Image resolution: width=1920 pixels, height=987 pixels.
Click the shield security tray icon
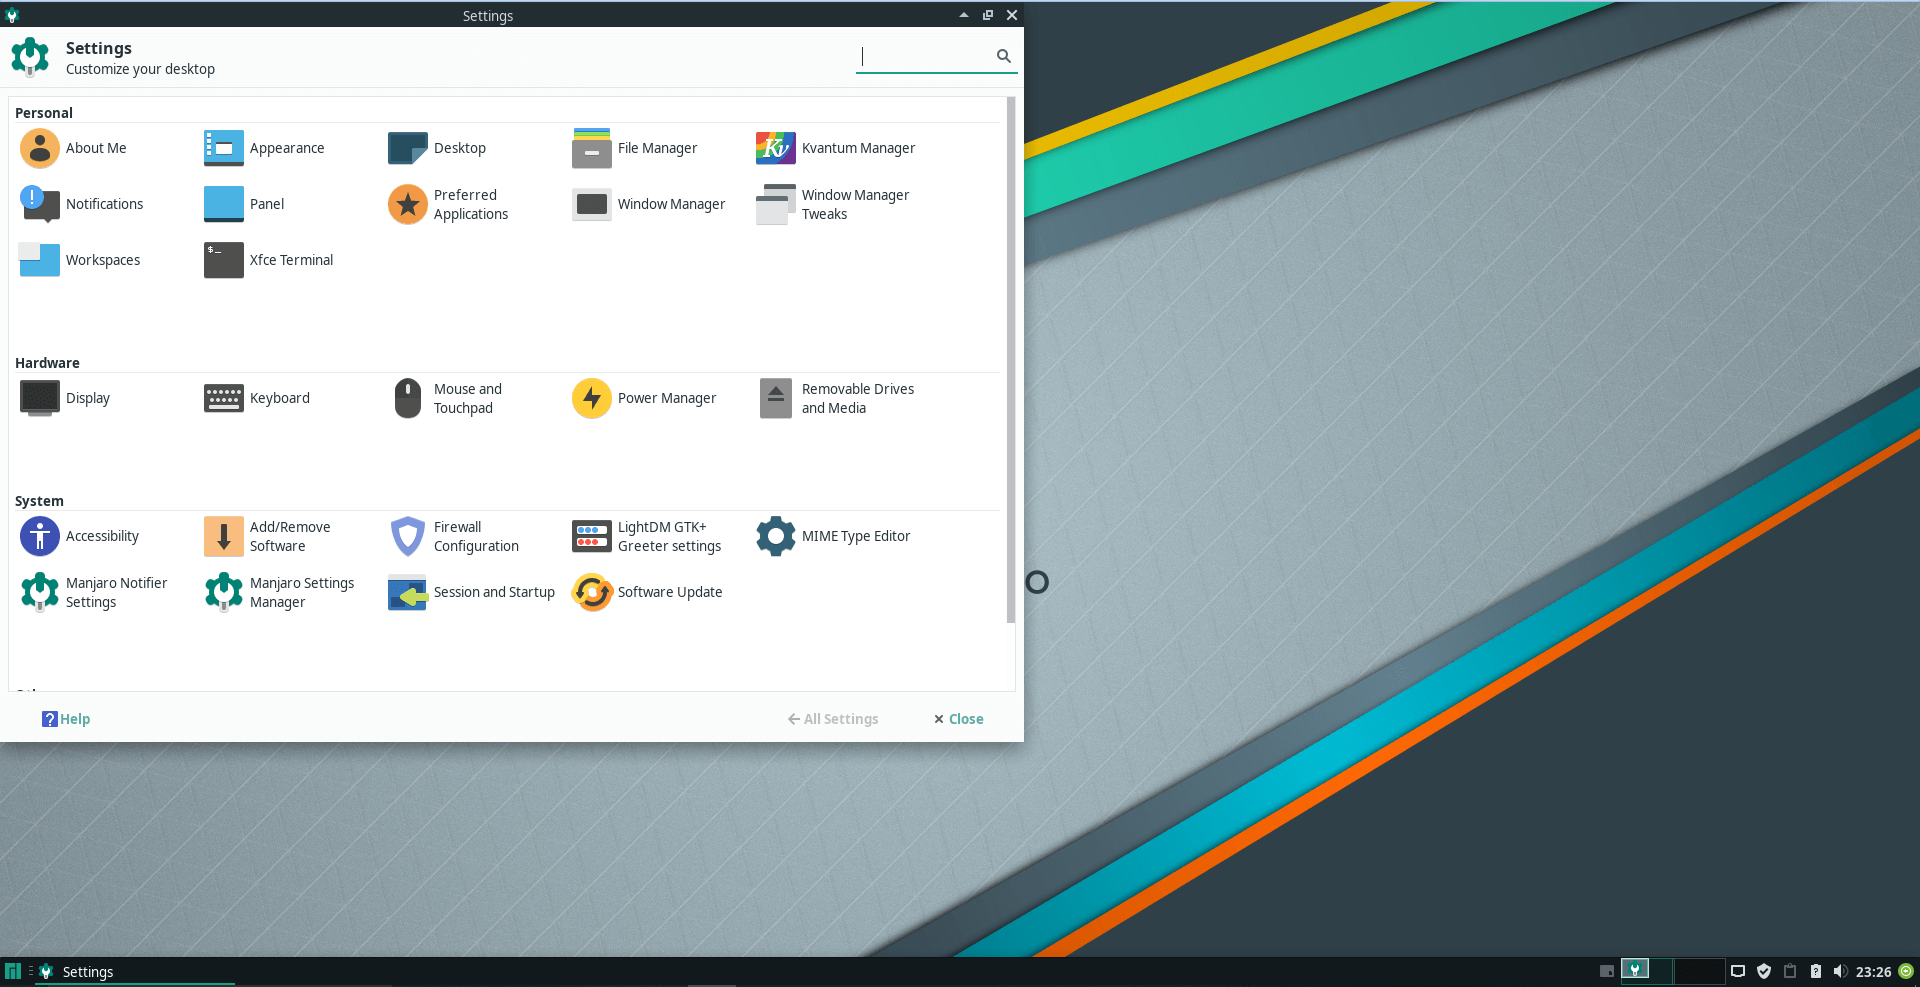click(x=1764, y=971)
